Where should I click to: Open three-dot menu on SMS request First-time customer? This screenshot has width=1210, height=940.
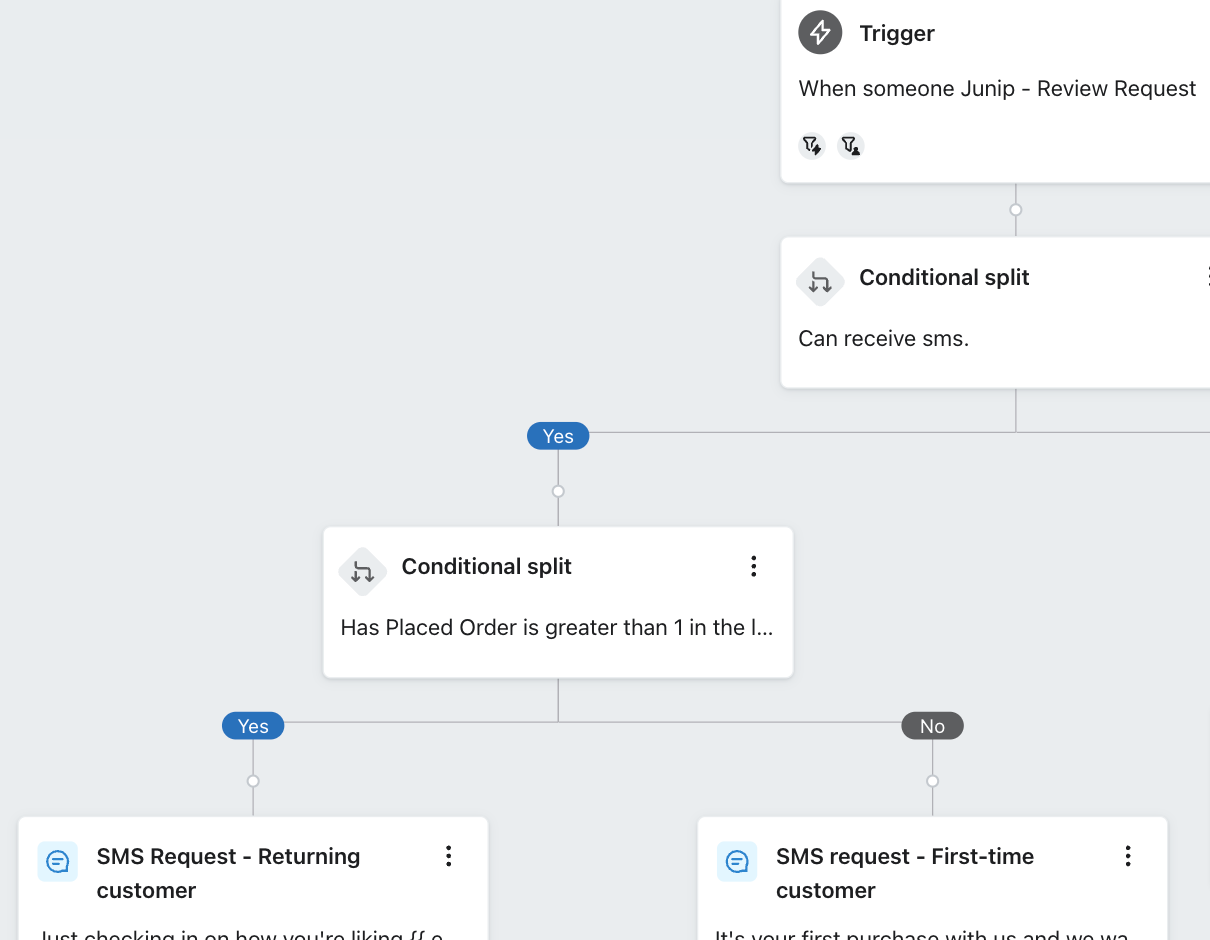point(1128,856)
